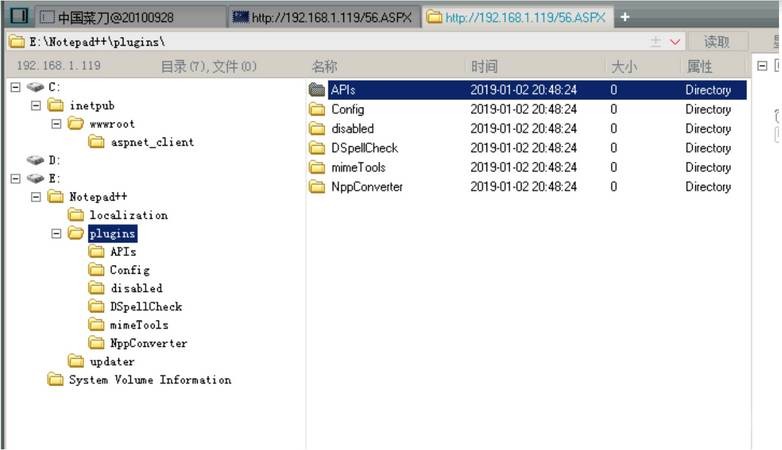Click the folder icon beside the path field
The height and width of the screenshot is (450, 782).
(x=15, y=42)
